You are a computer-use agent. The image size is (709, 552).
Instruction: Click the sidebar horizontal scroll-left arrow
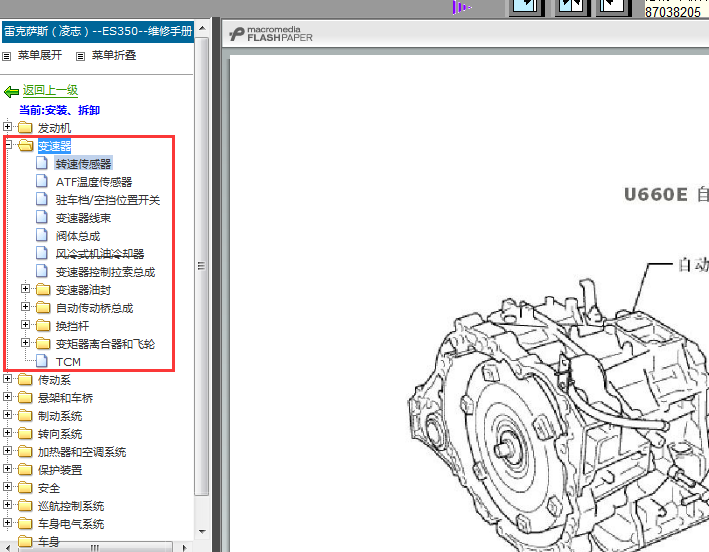(8, 547)
